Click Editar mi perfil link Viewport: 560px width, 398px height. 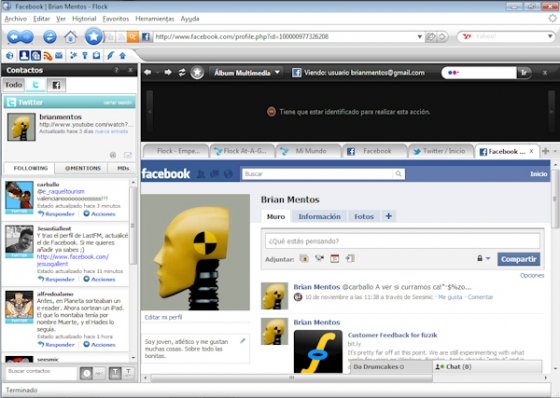163,317
